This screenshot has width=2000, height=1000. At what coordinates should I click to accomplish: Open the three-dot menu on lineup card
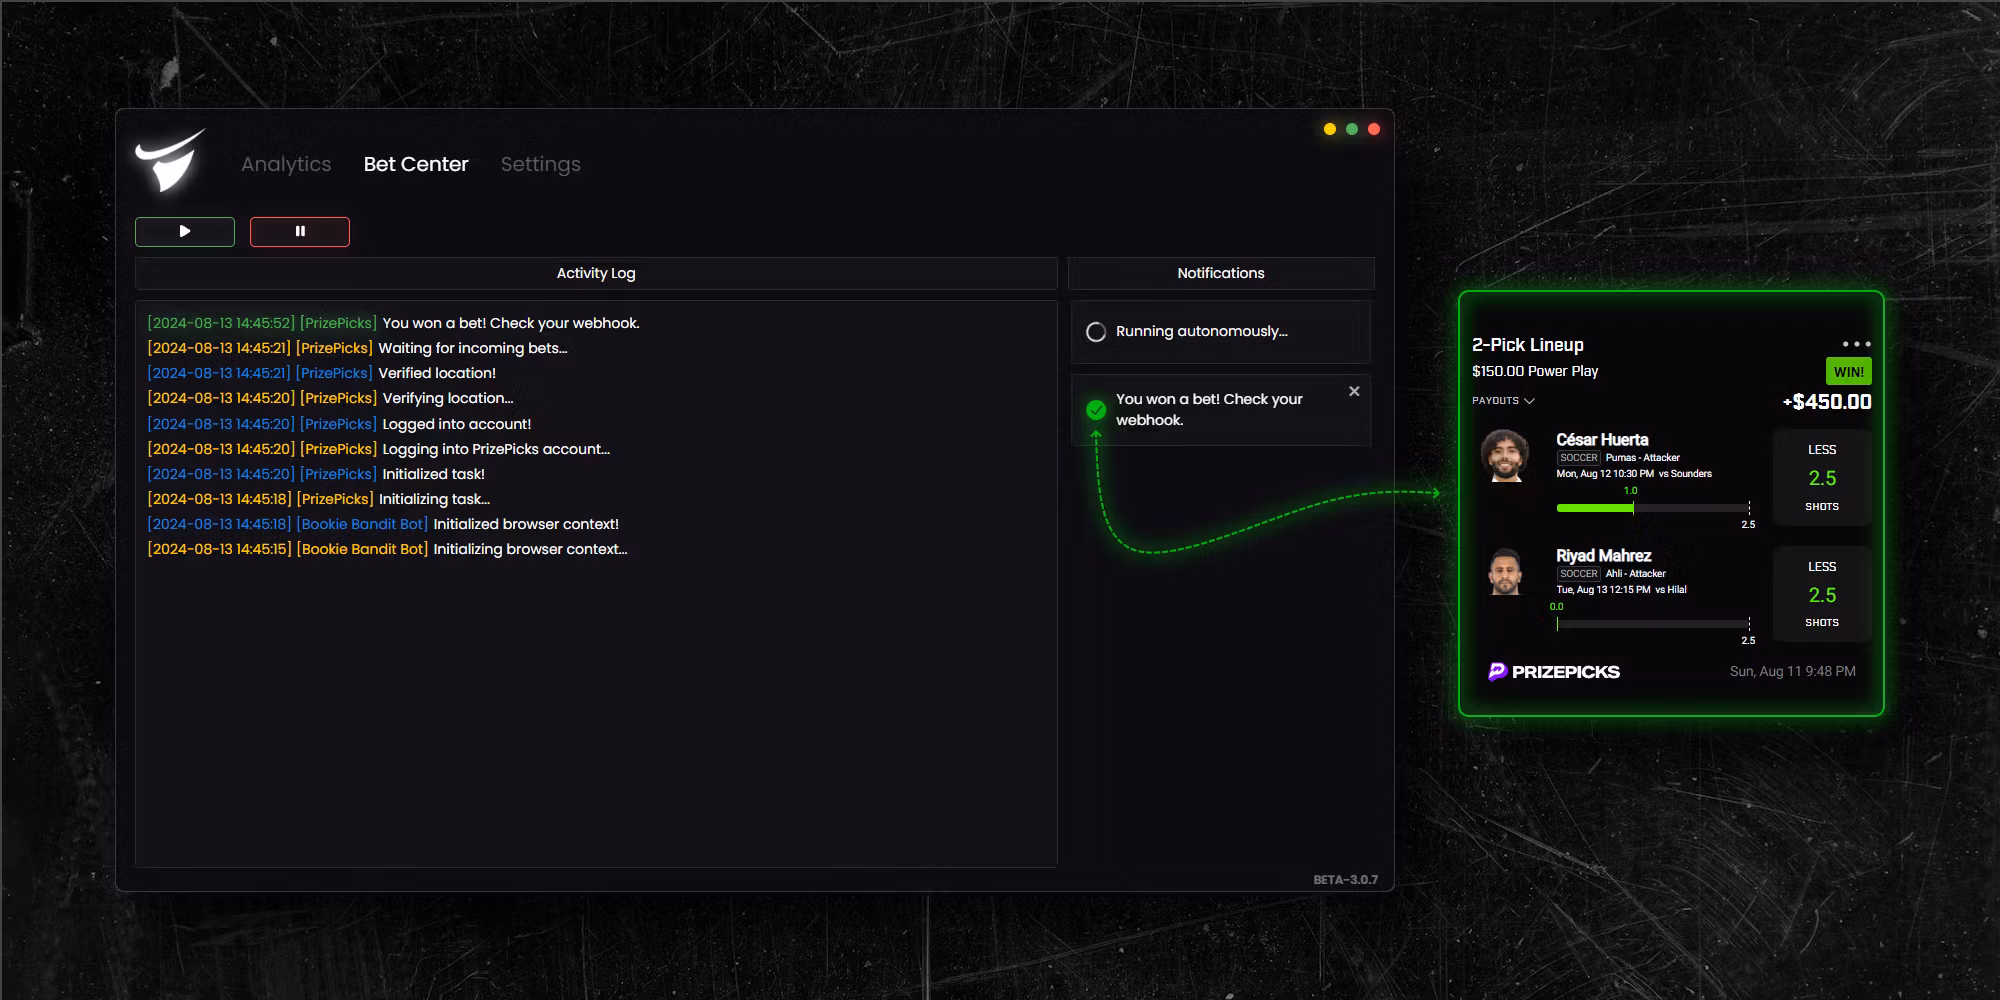click(x=1856, y=344)
